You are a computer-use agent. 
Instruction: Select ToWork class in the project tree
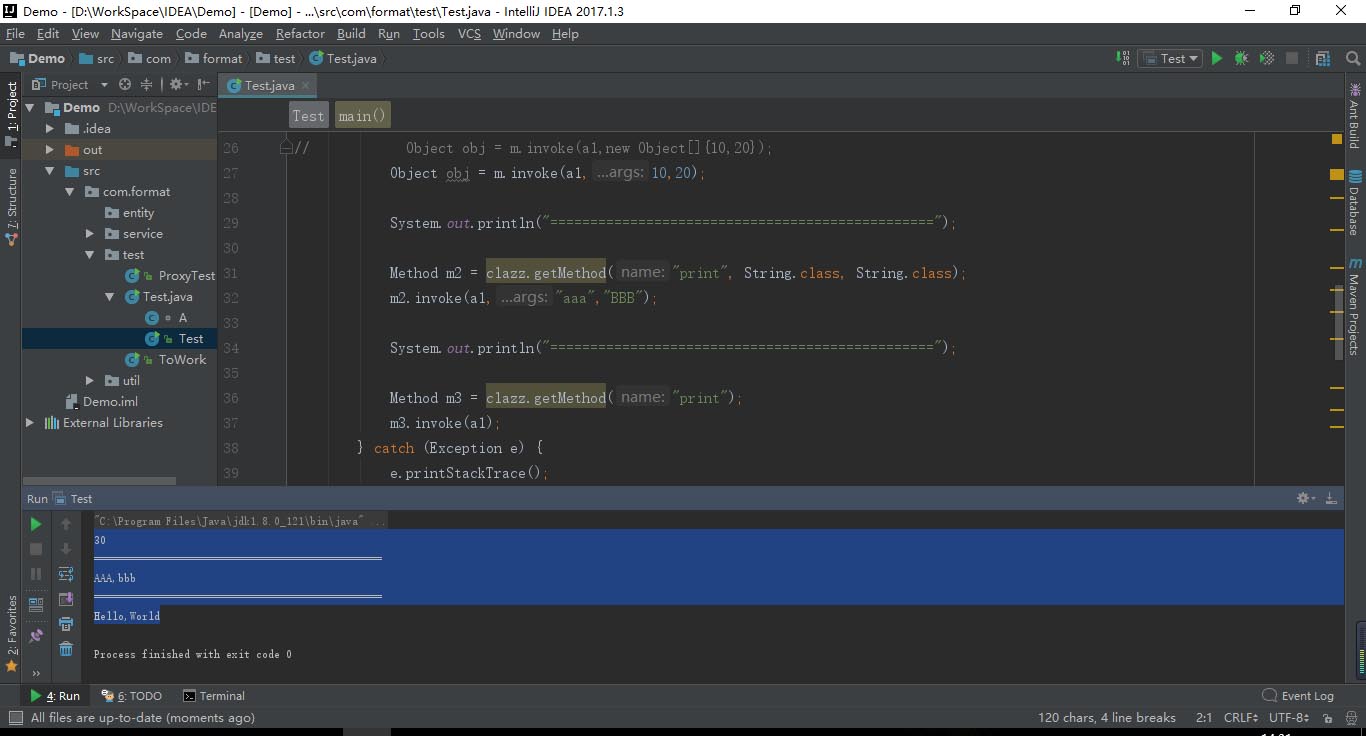[x=181, y=360]
